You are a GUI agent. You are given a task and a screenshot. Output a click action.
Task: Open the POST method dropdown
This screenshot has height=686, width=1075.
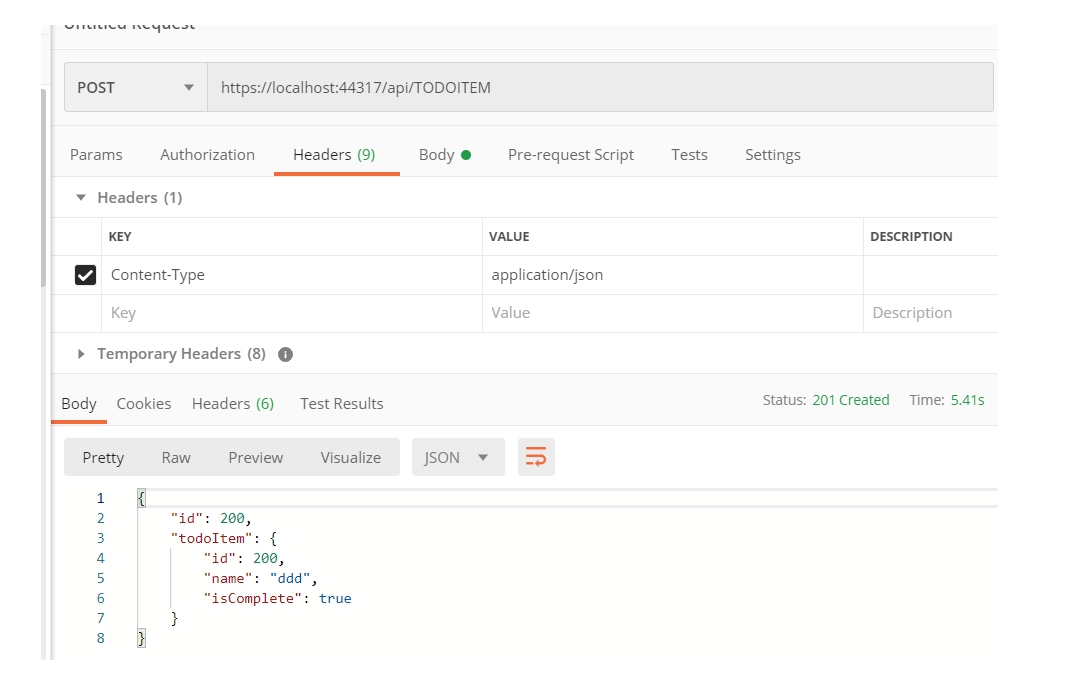click(136, 87)
